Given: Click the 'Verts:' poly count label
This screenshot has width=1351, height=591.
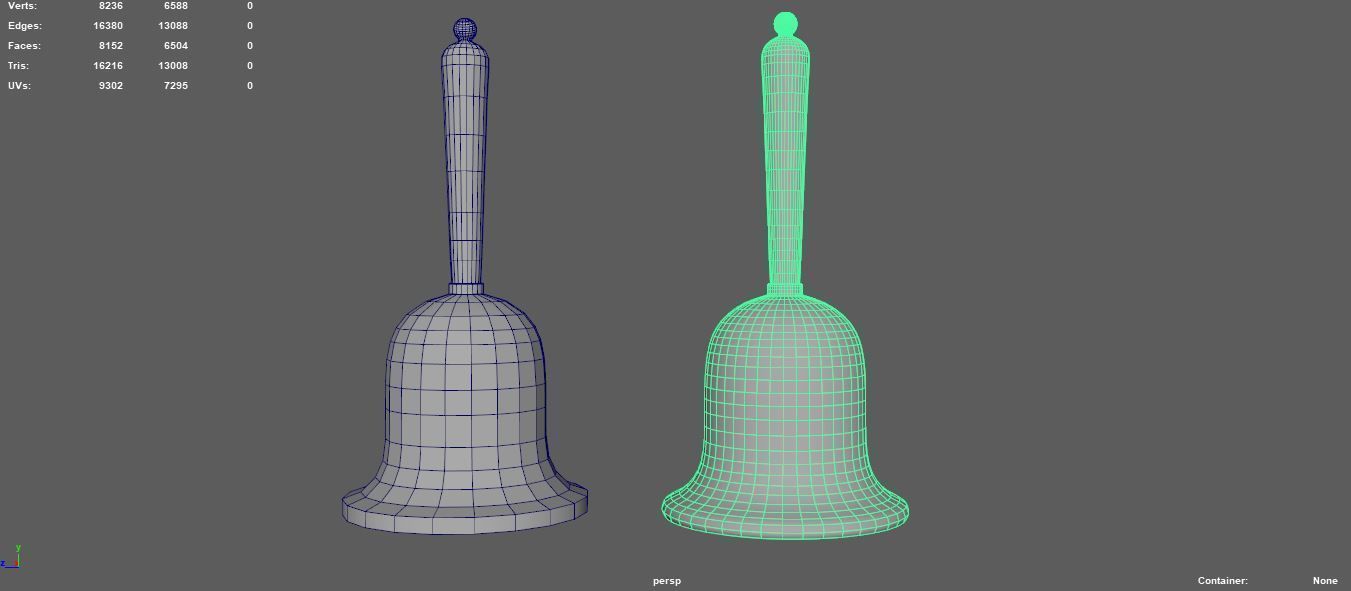Looking at the screenshot, I should 22,6.
